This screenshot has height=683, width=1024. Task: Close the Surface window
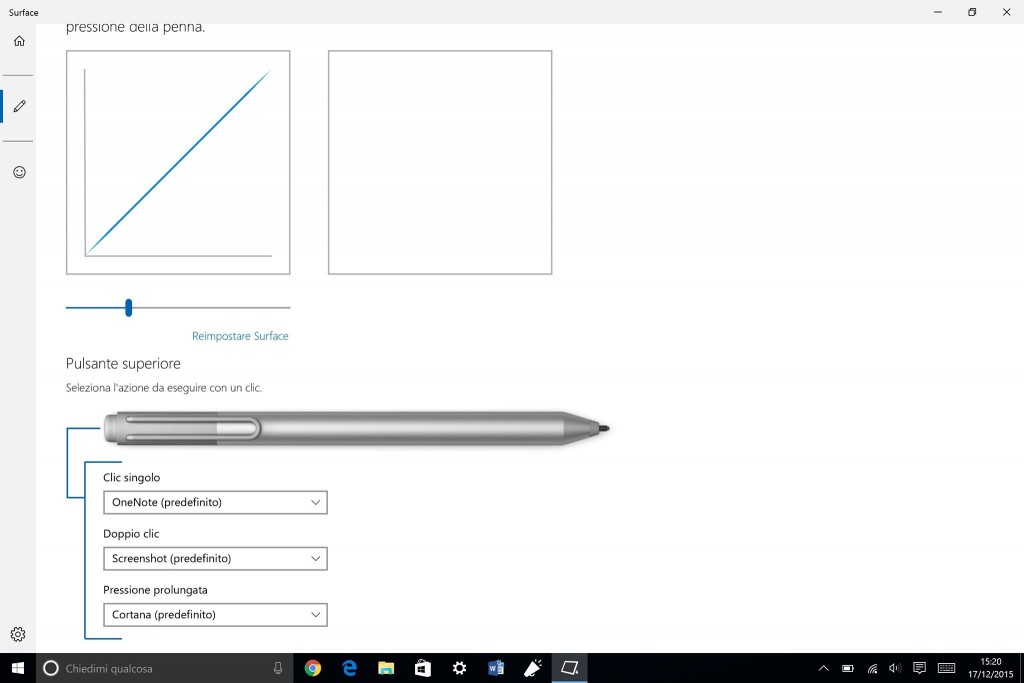(1006, 12)
